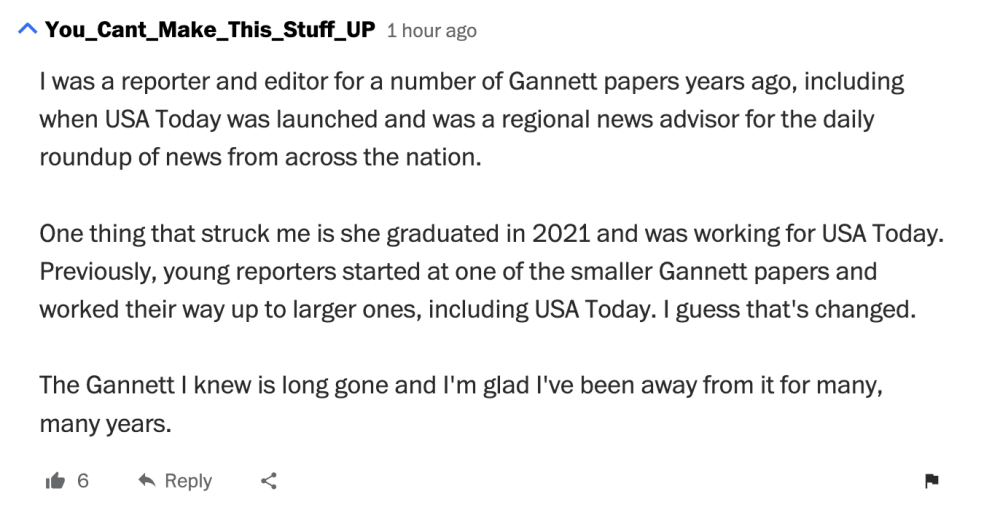Click the word "Previously," in the second paragraph
Image resolution: width=1000 pixels, height=518 pixels.
[99, 272]
